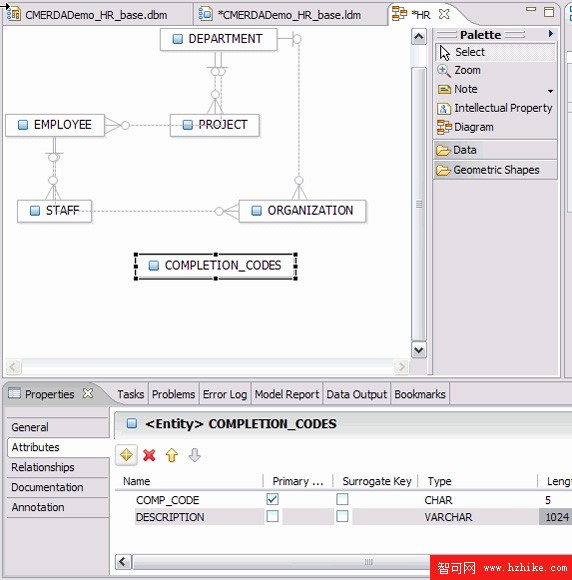Delete attribute with red X icon

[149, 455]
